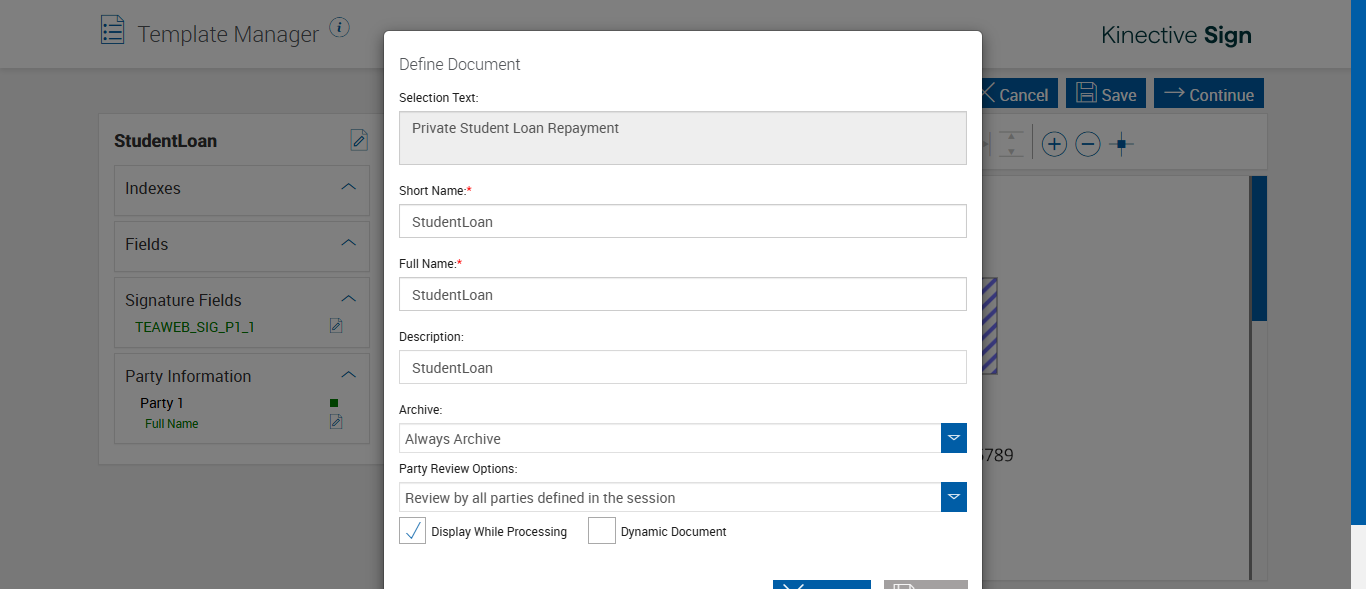Click the Template Manager info icon

[340, 27]
